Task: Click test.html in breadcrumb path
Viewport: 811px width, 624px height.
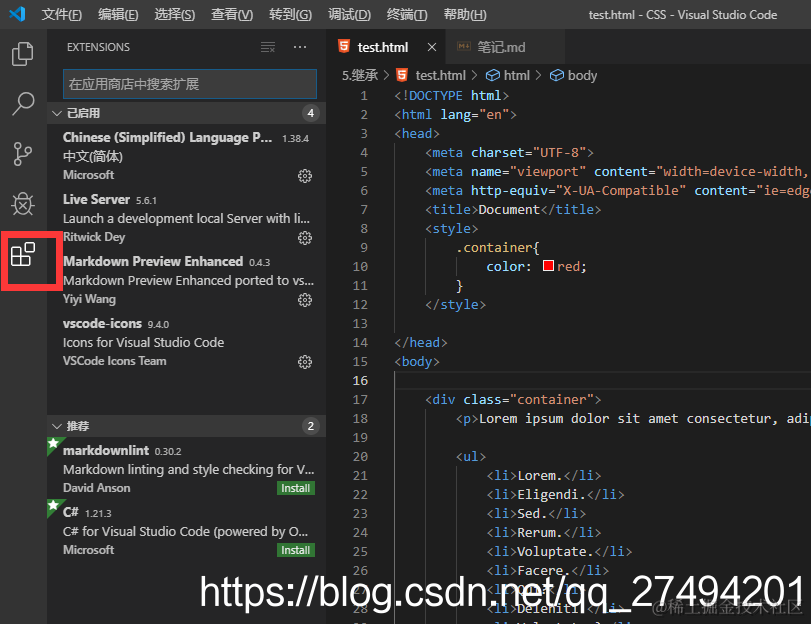Action: pos(441,76)
